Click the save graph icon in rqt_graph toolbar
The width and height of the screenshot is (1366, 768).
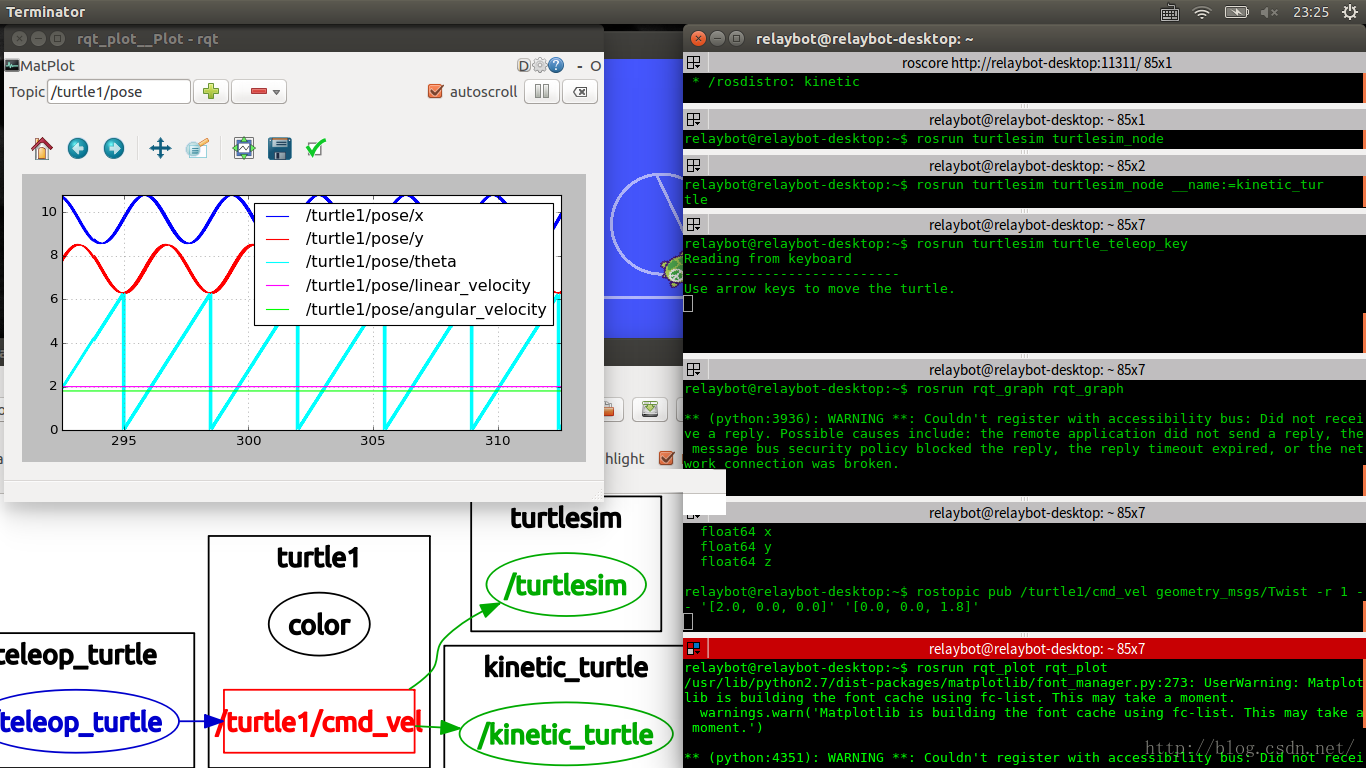(651, 408)
